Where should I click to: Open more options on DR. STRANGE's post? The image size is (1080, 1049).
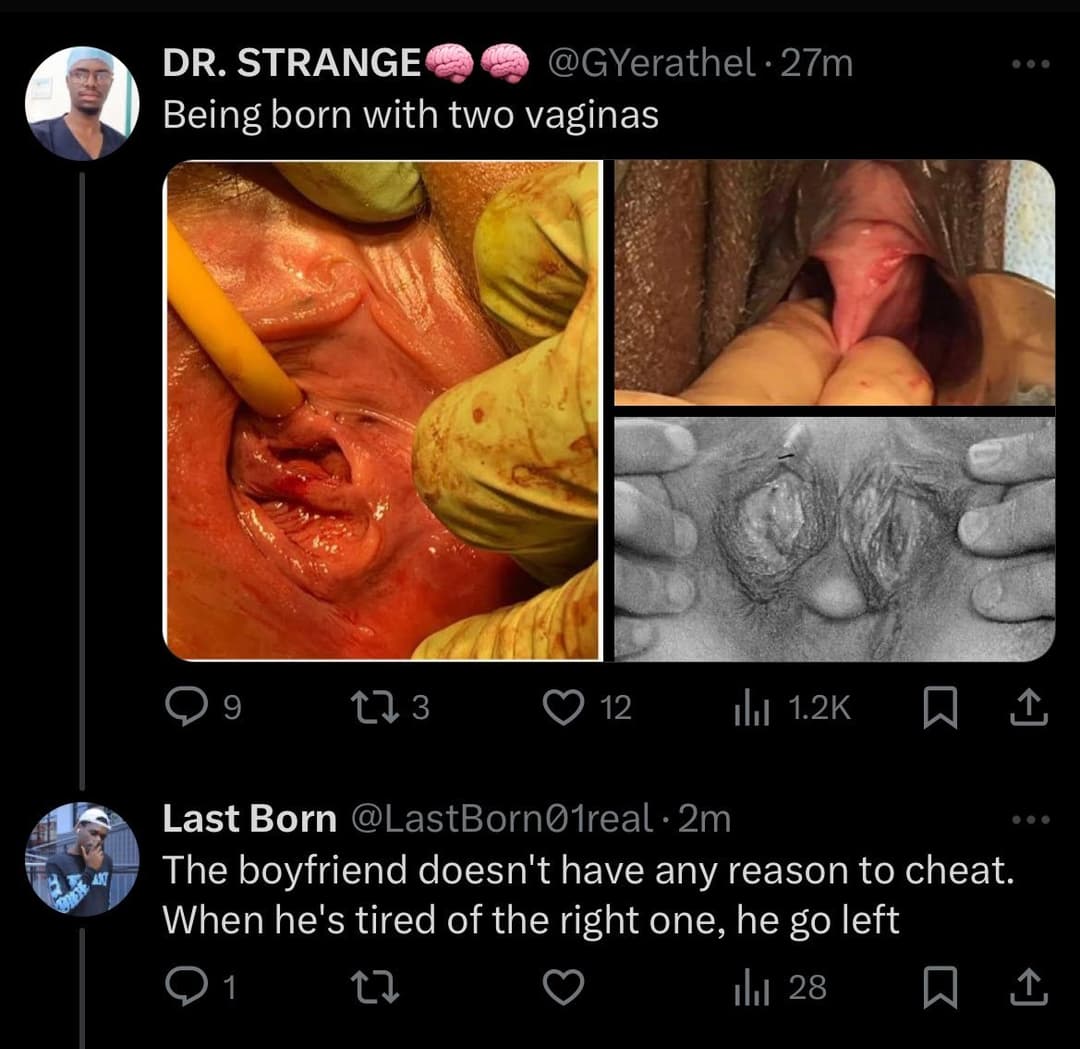[x=1030, y=65]
